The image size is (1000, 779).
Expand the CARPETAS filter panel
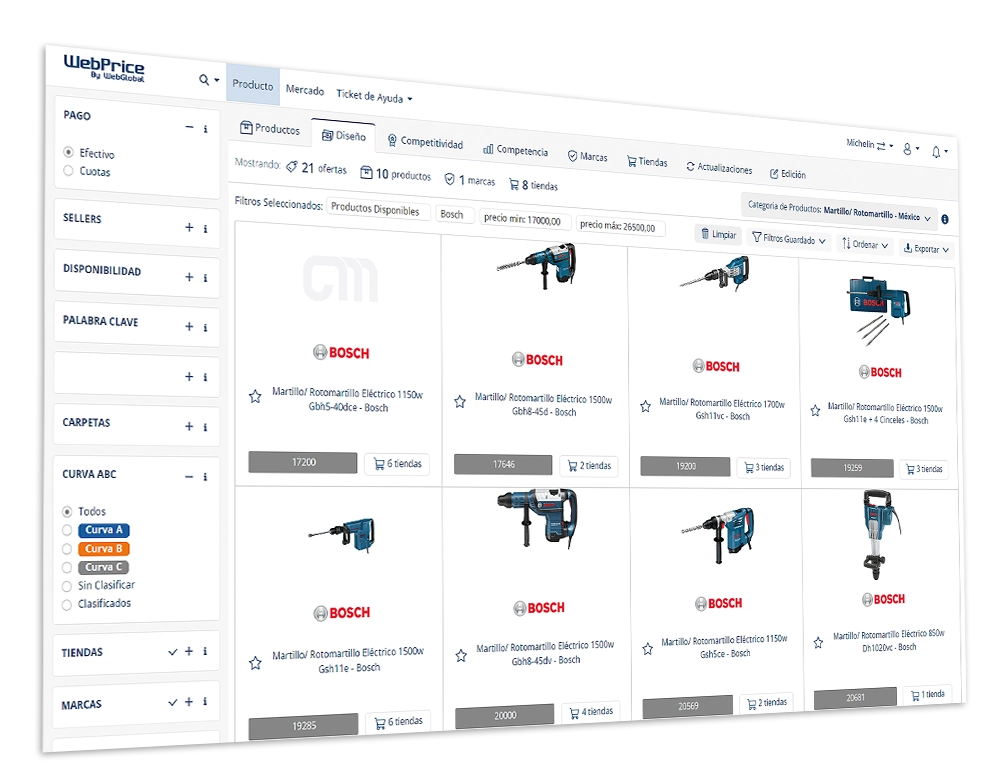[189, 426]
